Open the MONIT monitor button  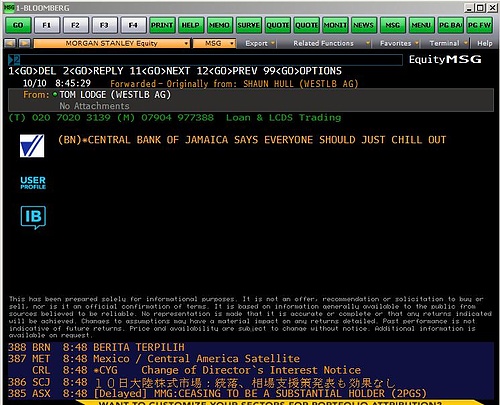point(335,25)
